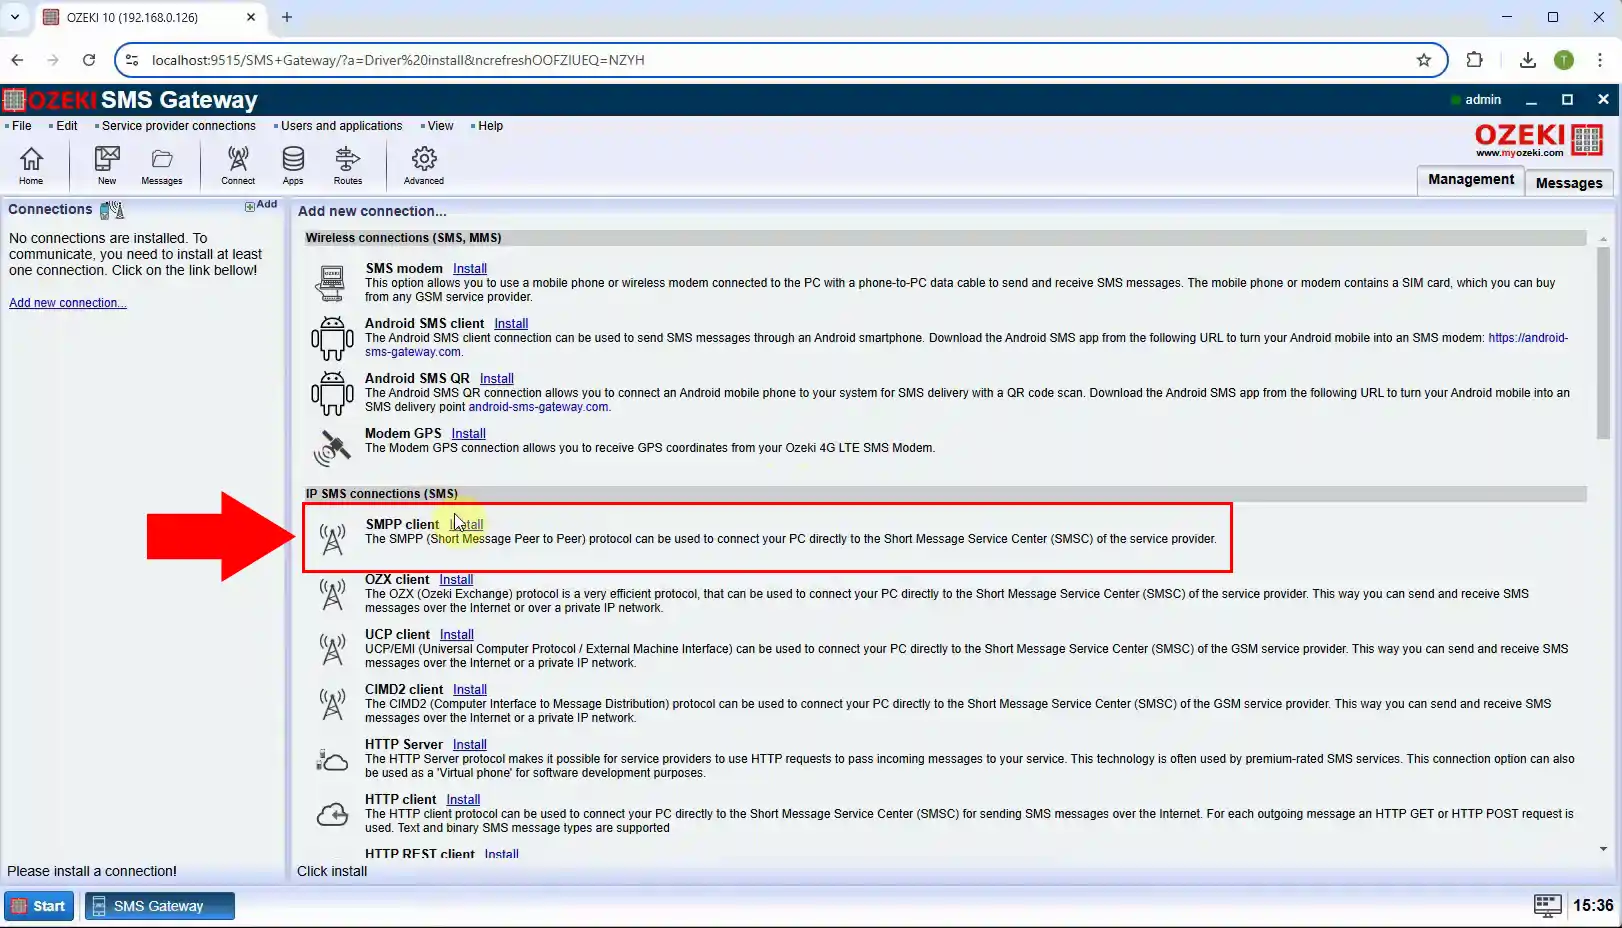Viewport: 1622px width, 928px height.
Task: Click the Connections panel tower icon
Action: pyautogui.click(x=112, y=210)
